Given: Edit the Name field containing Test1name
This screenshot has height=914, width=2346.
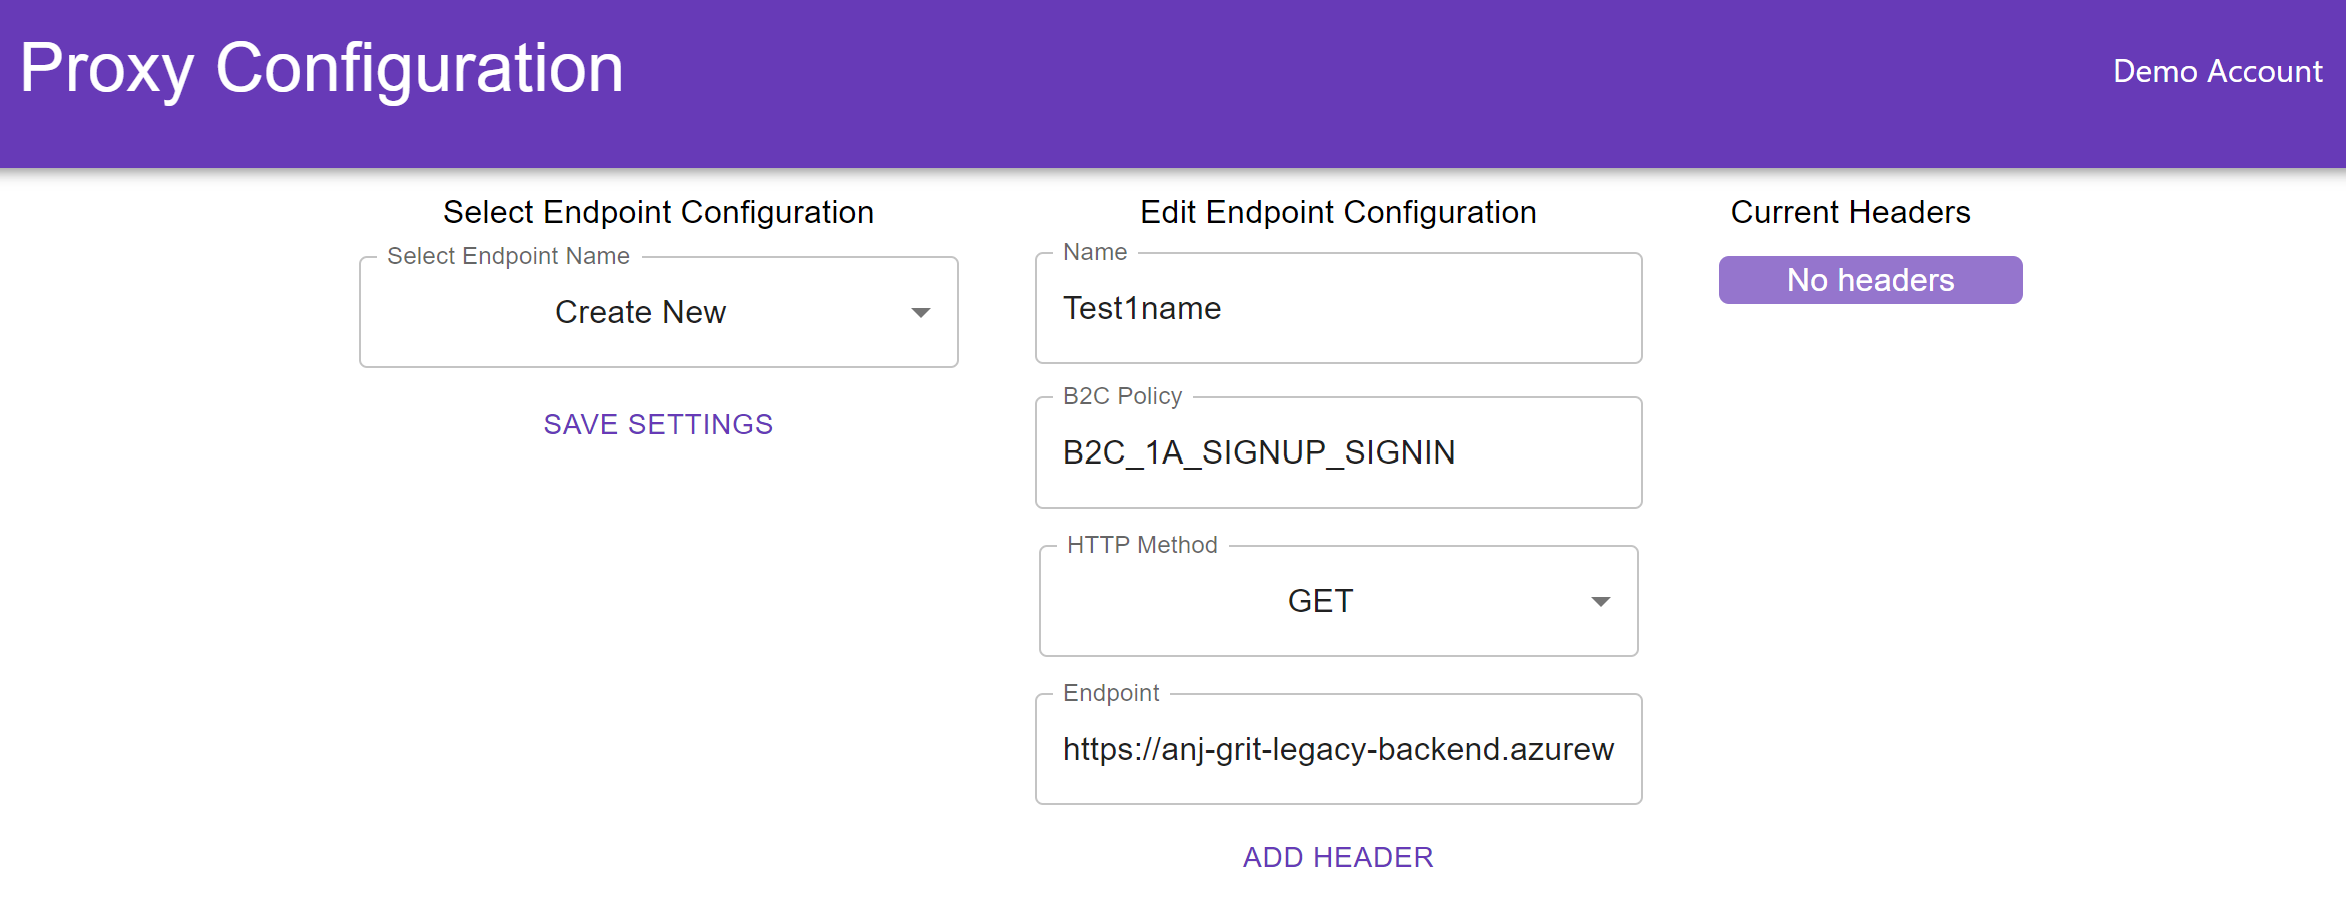Looking at the screenshot, I should [x=1338, y=308].
